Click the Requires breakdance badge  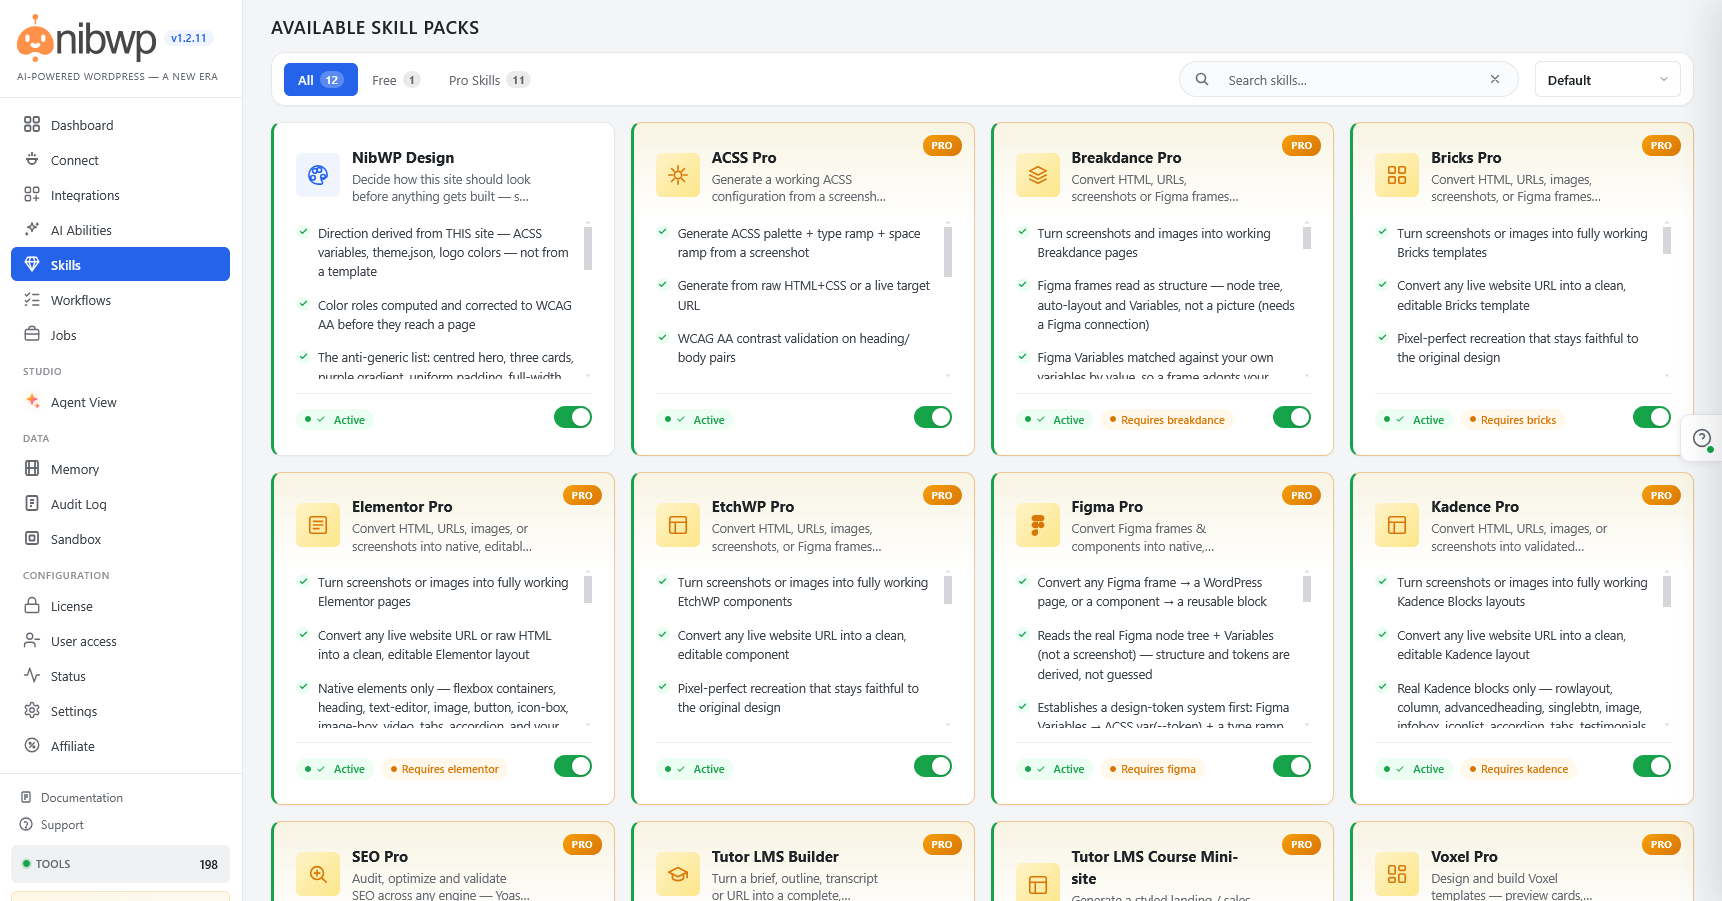1167,420
